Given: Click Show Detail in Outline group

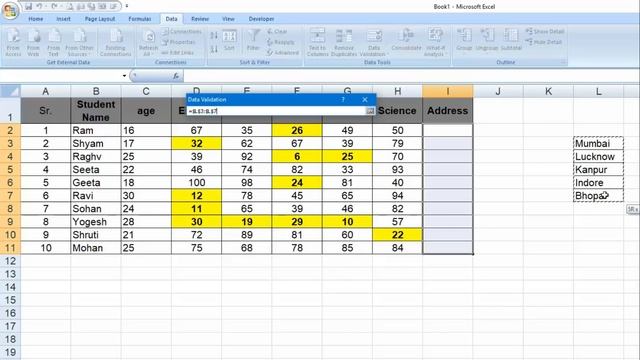Looking at the screenshot, I should [545, 31].
